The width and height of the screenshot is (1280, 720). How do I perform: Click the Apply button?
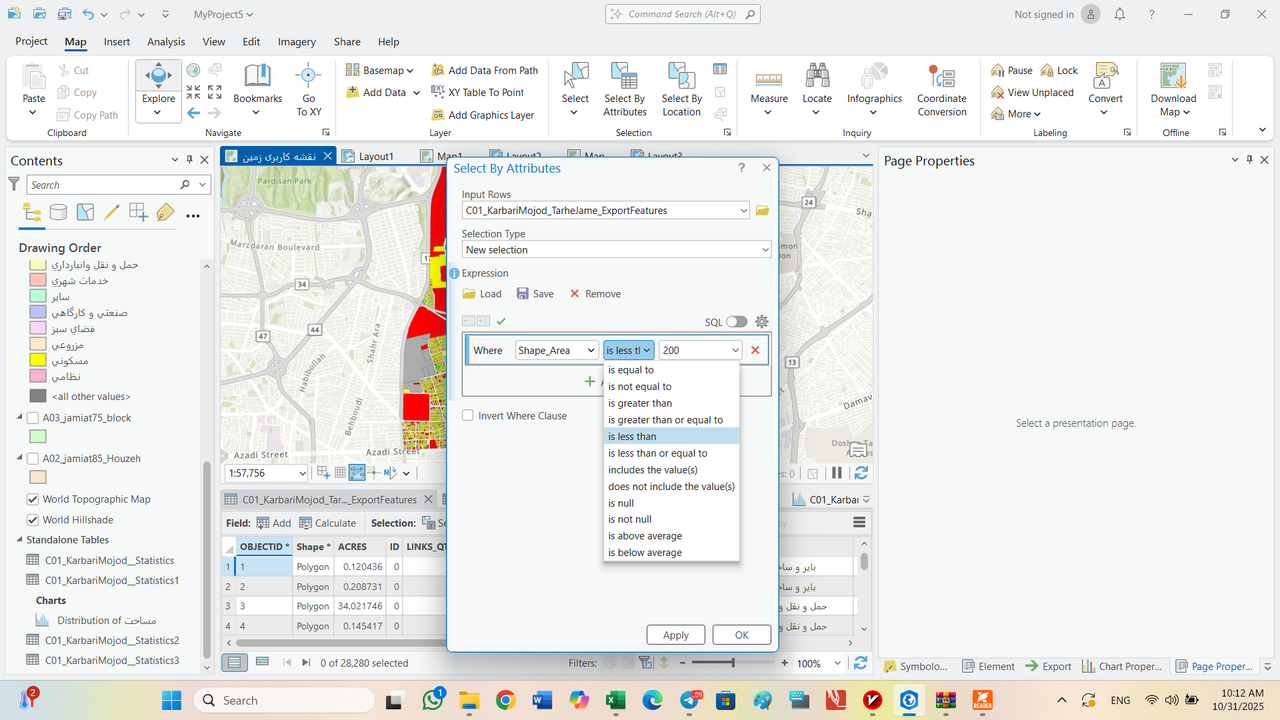pos(676,635)
